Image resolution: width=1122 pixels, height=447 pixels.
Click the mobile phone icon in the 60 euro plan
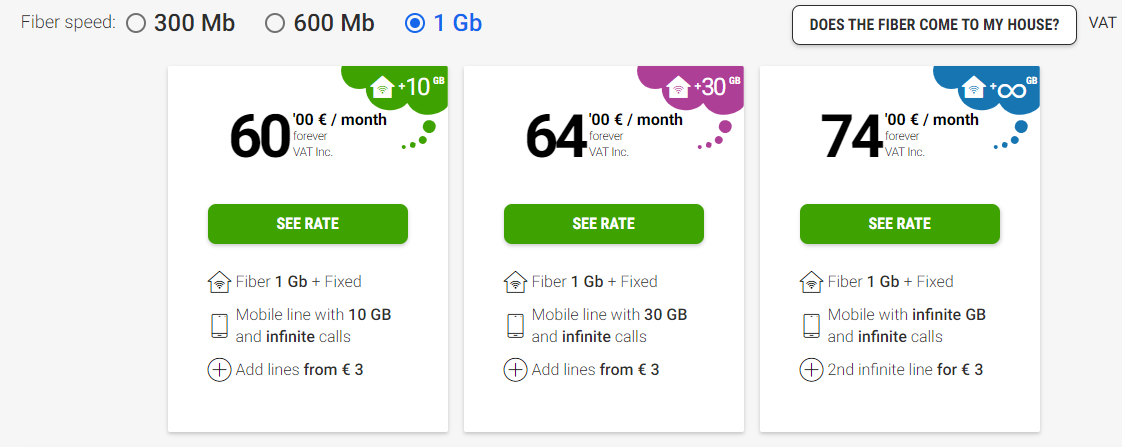pyautogui.click(x=219, y=326)
